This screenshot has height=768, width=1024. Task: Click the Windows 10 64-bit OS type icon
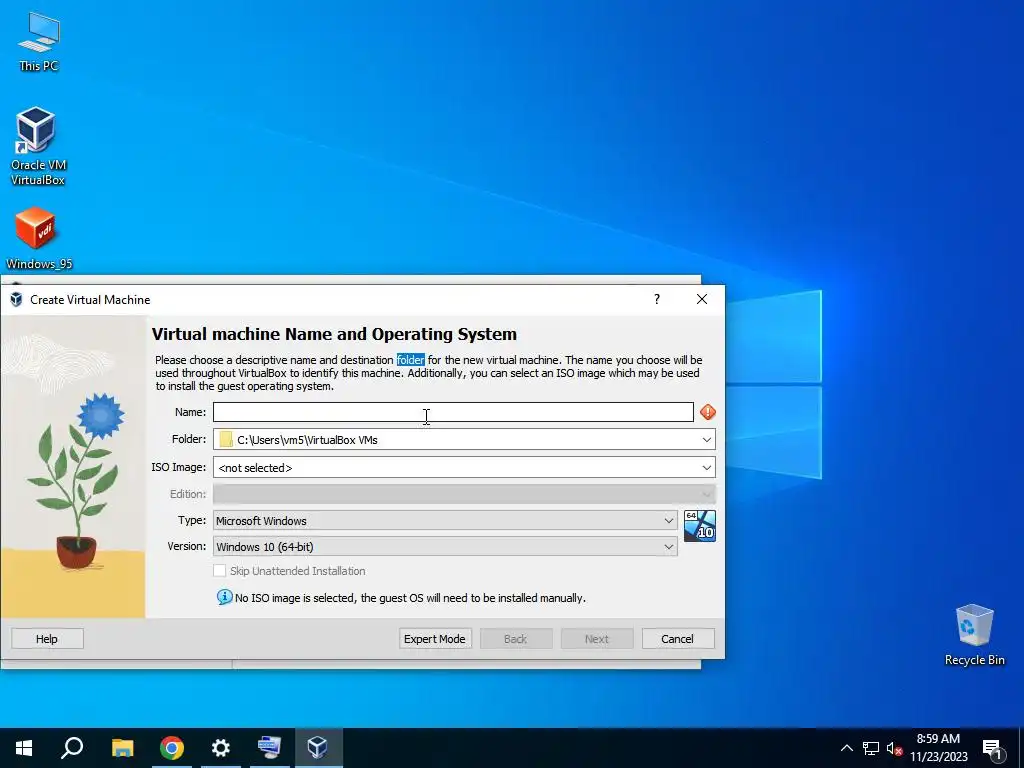pyautogui.click(x=699, y=526)
